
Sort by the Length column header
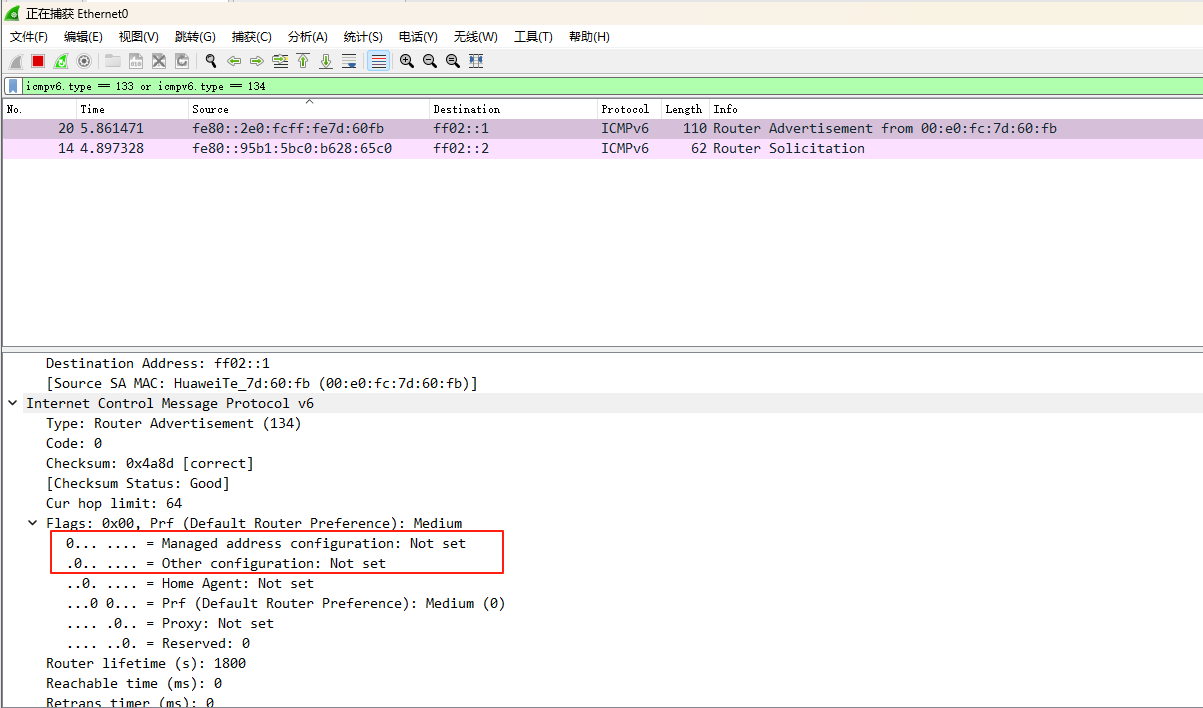click(x=685, y=109)
